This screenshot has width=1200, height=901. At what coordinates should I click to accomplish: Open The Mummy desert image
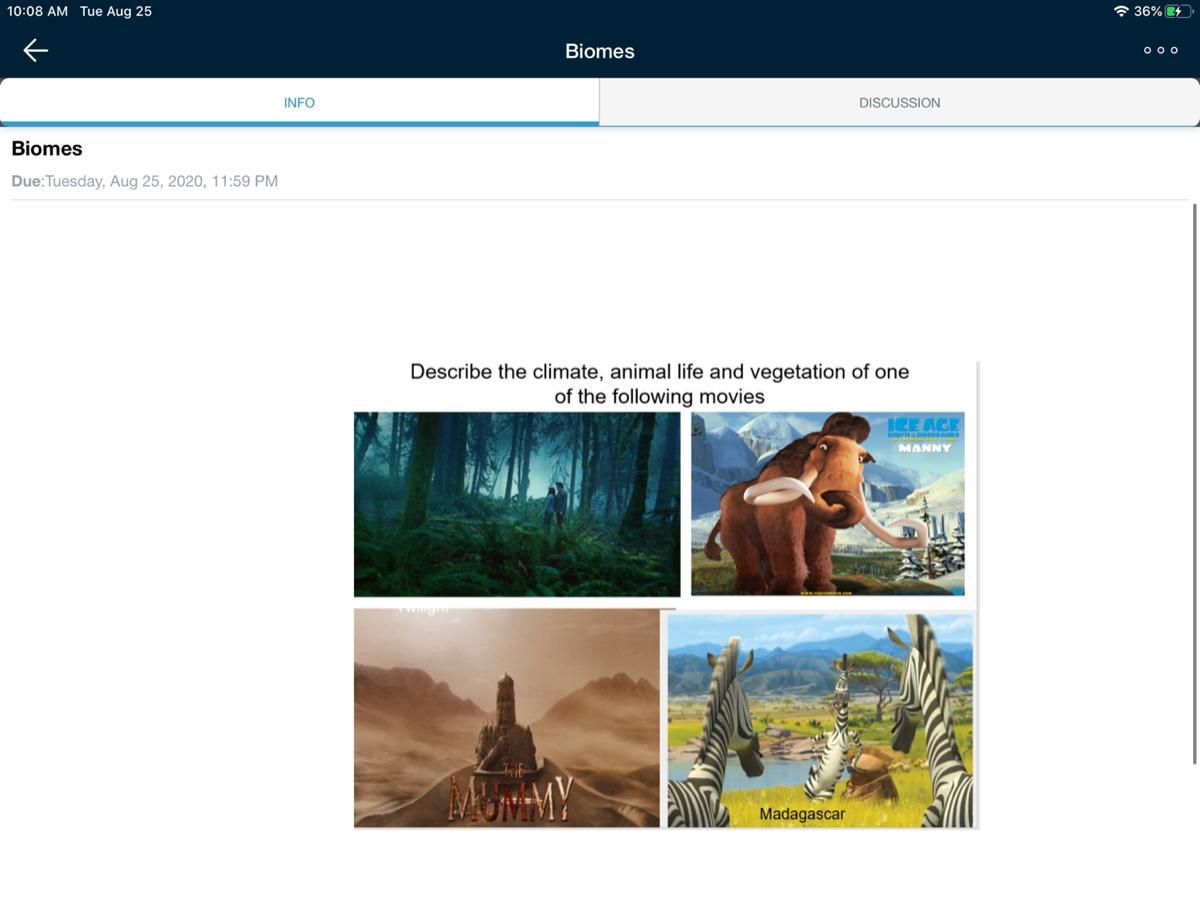(x=507, y=718)
